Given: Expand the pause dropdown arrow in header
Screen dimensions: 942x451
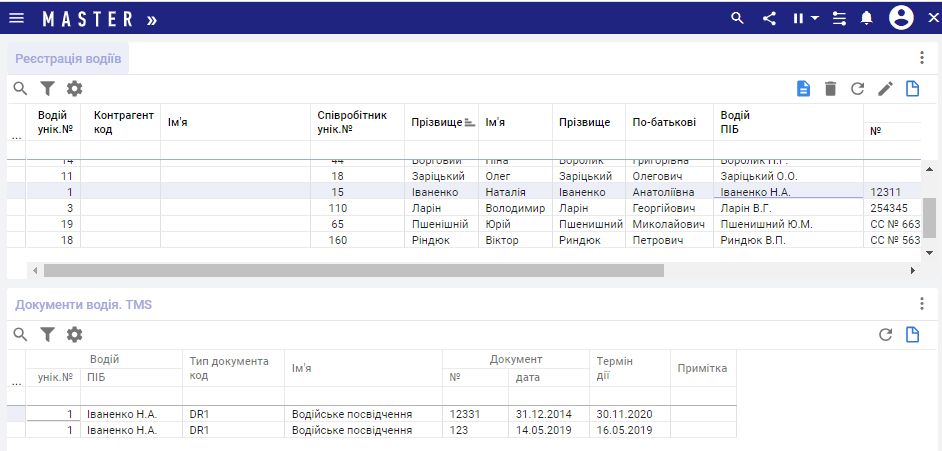Looking at the screenshot, I should pyautogui.click(x=815, y=18).
